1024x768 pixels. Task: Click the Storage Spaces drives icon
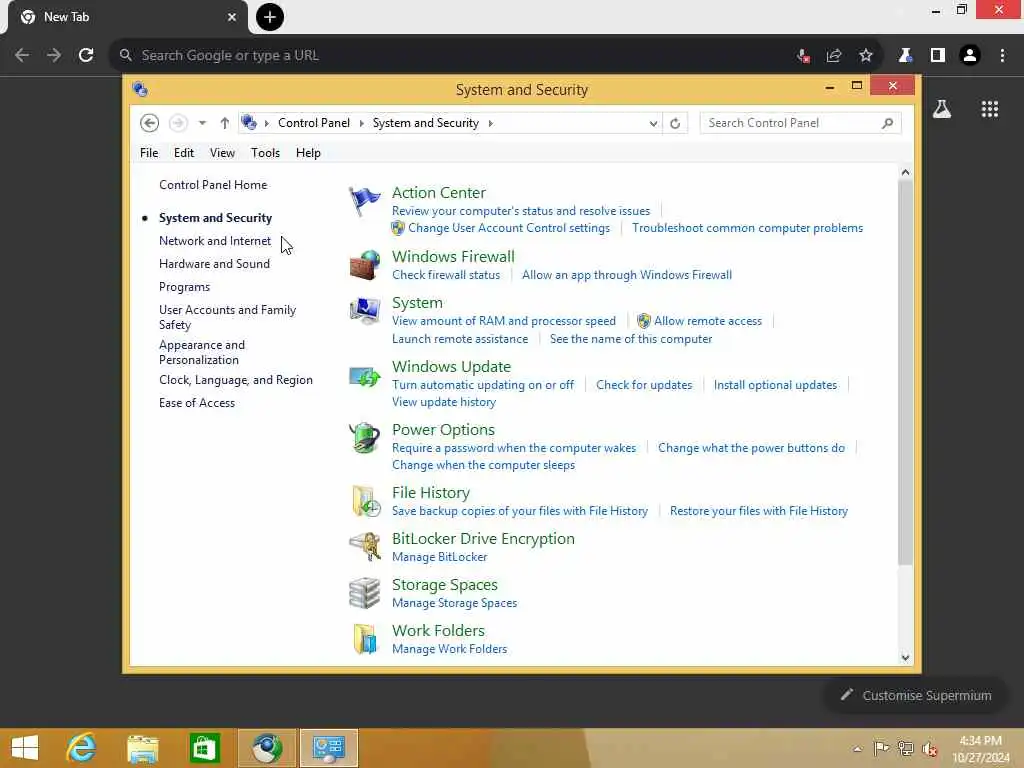[x=364, y=593]
